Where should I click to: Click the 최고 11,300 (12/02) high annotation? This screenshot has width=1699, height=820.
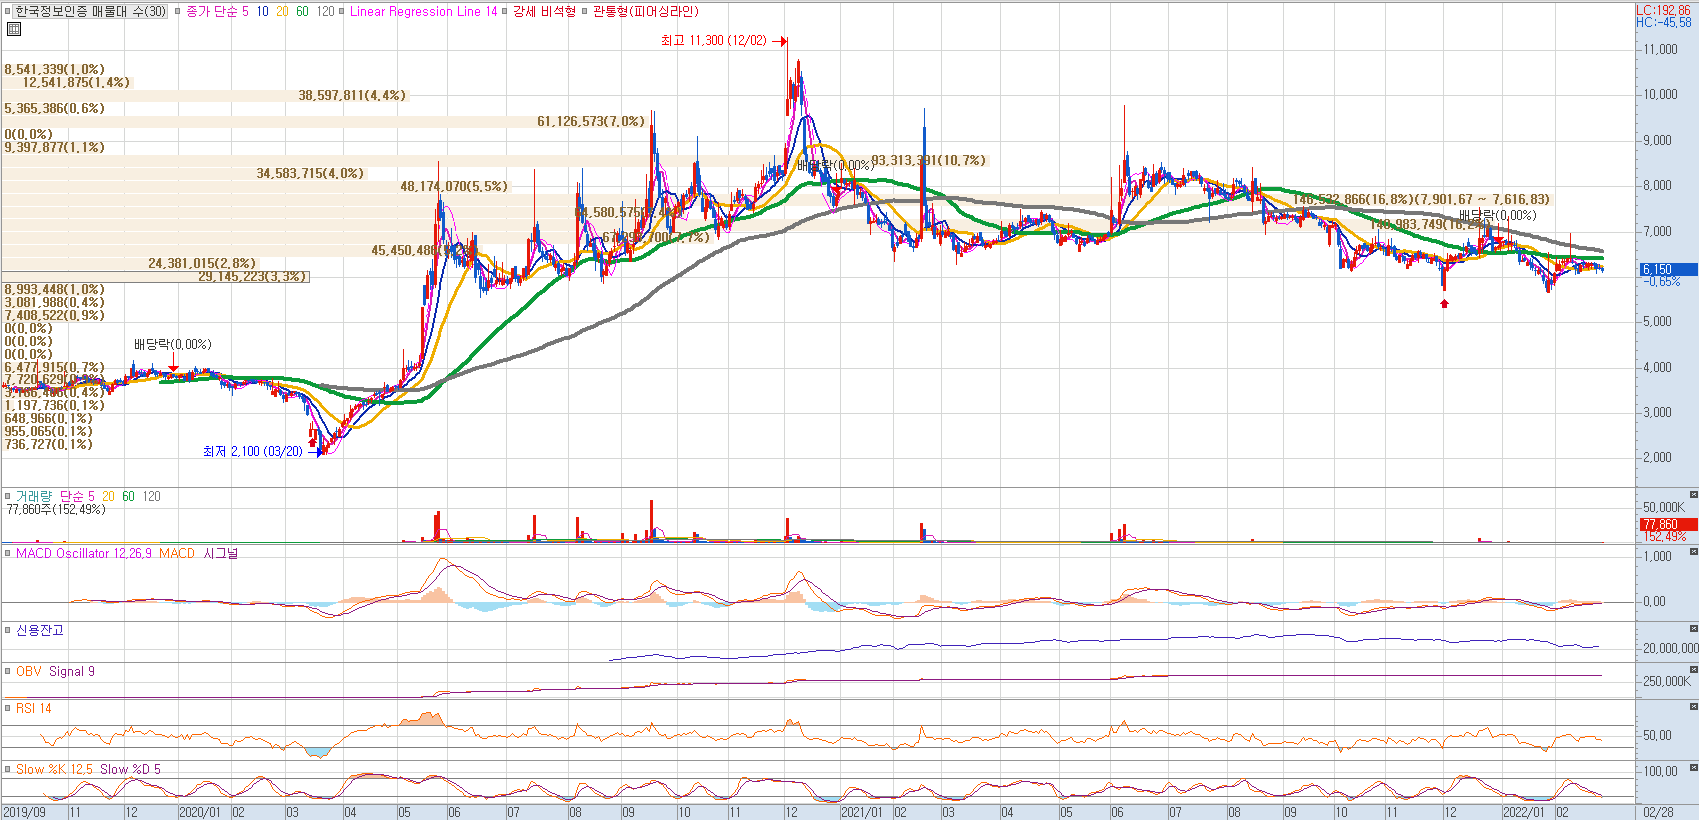(x=714, y=41)
